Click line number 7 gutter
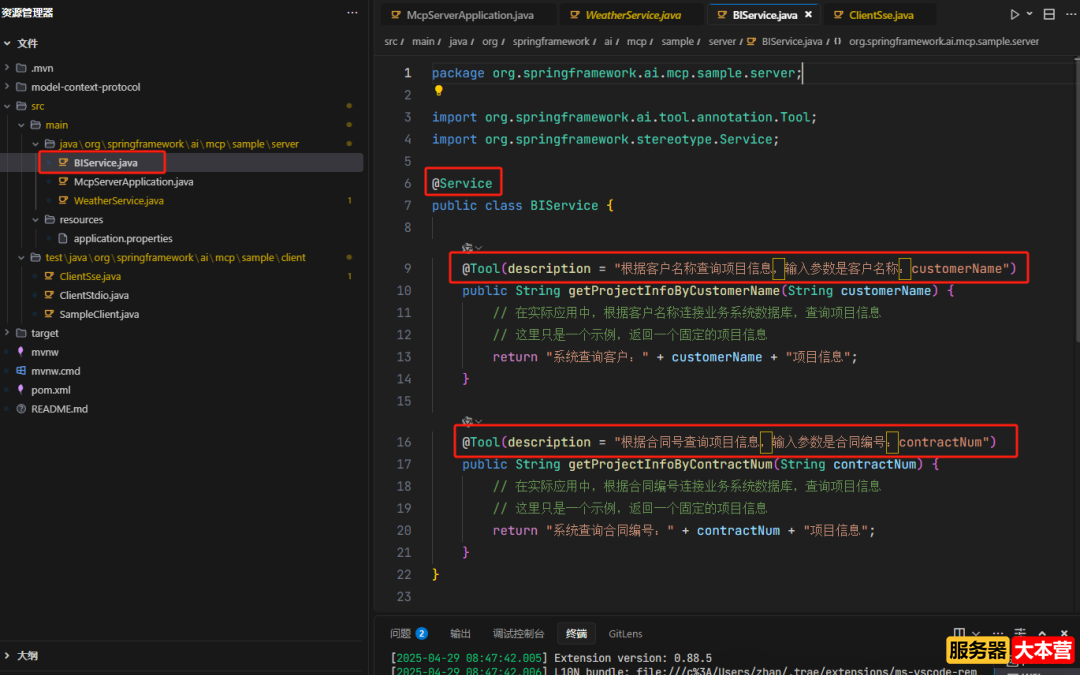Viewport: 1080px width, 675px height. [407, 205]
